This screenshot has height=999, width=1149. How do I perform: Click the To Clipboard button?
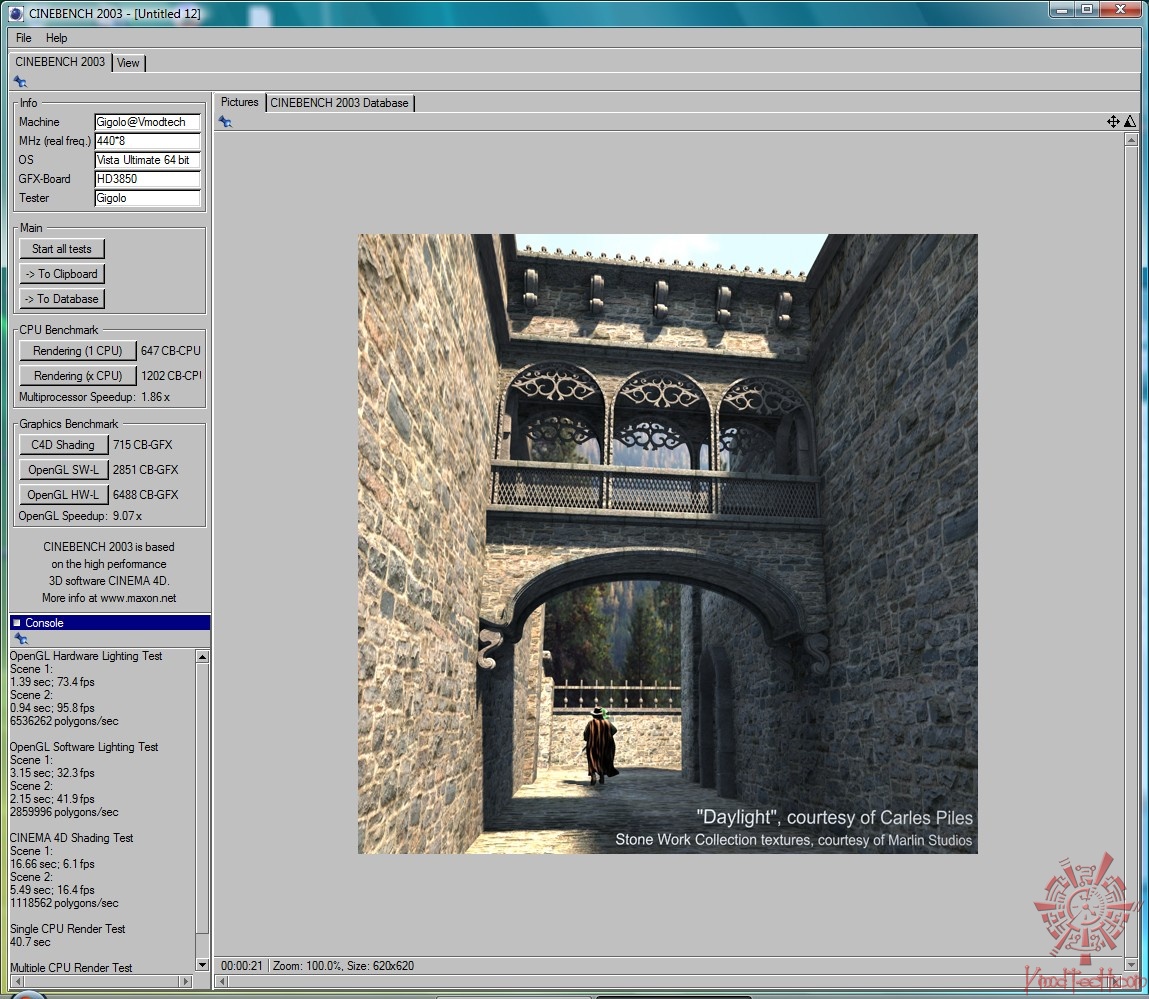tap(62, 274)
